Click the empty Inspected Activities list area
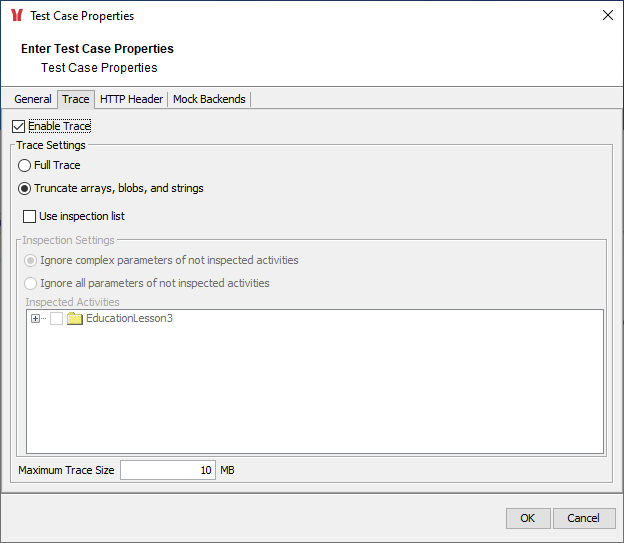 [x=314, y=400]
